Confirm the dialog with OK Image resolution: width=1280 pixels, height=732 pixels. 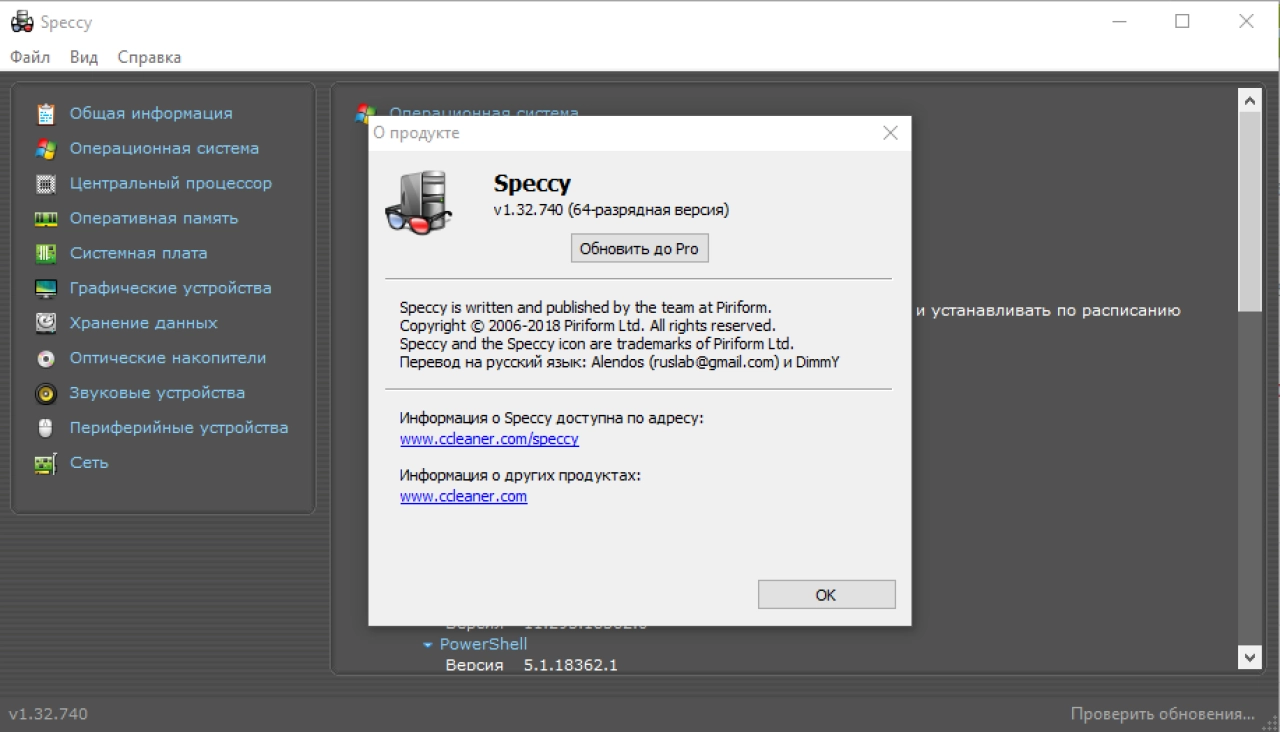click(826, 595)
